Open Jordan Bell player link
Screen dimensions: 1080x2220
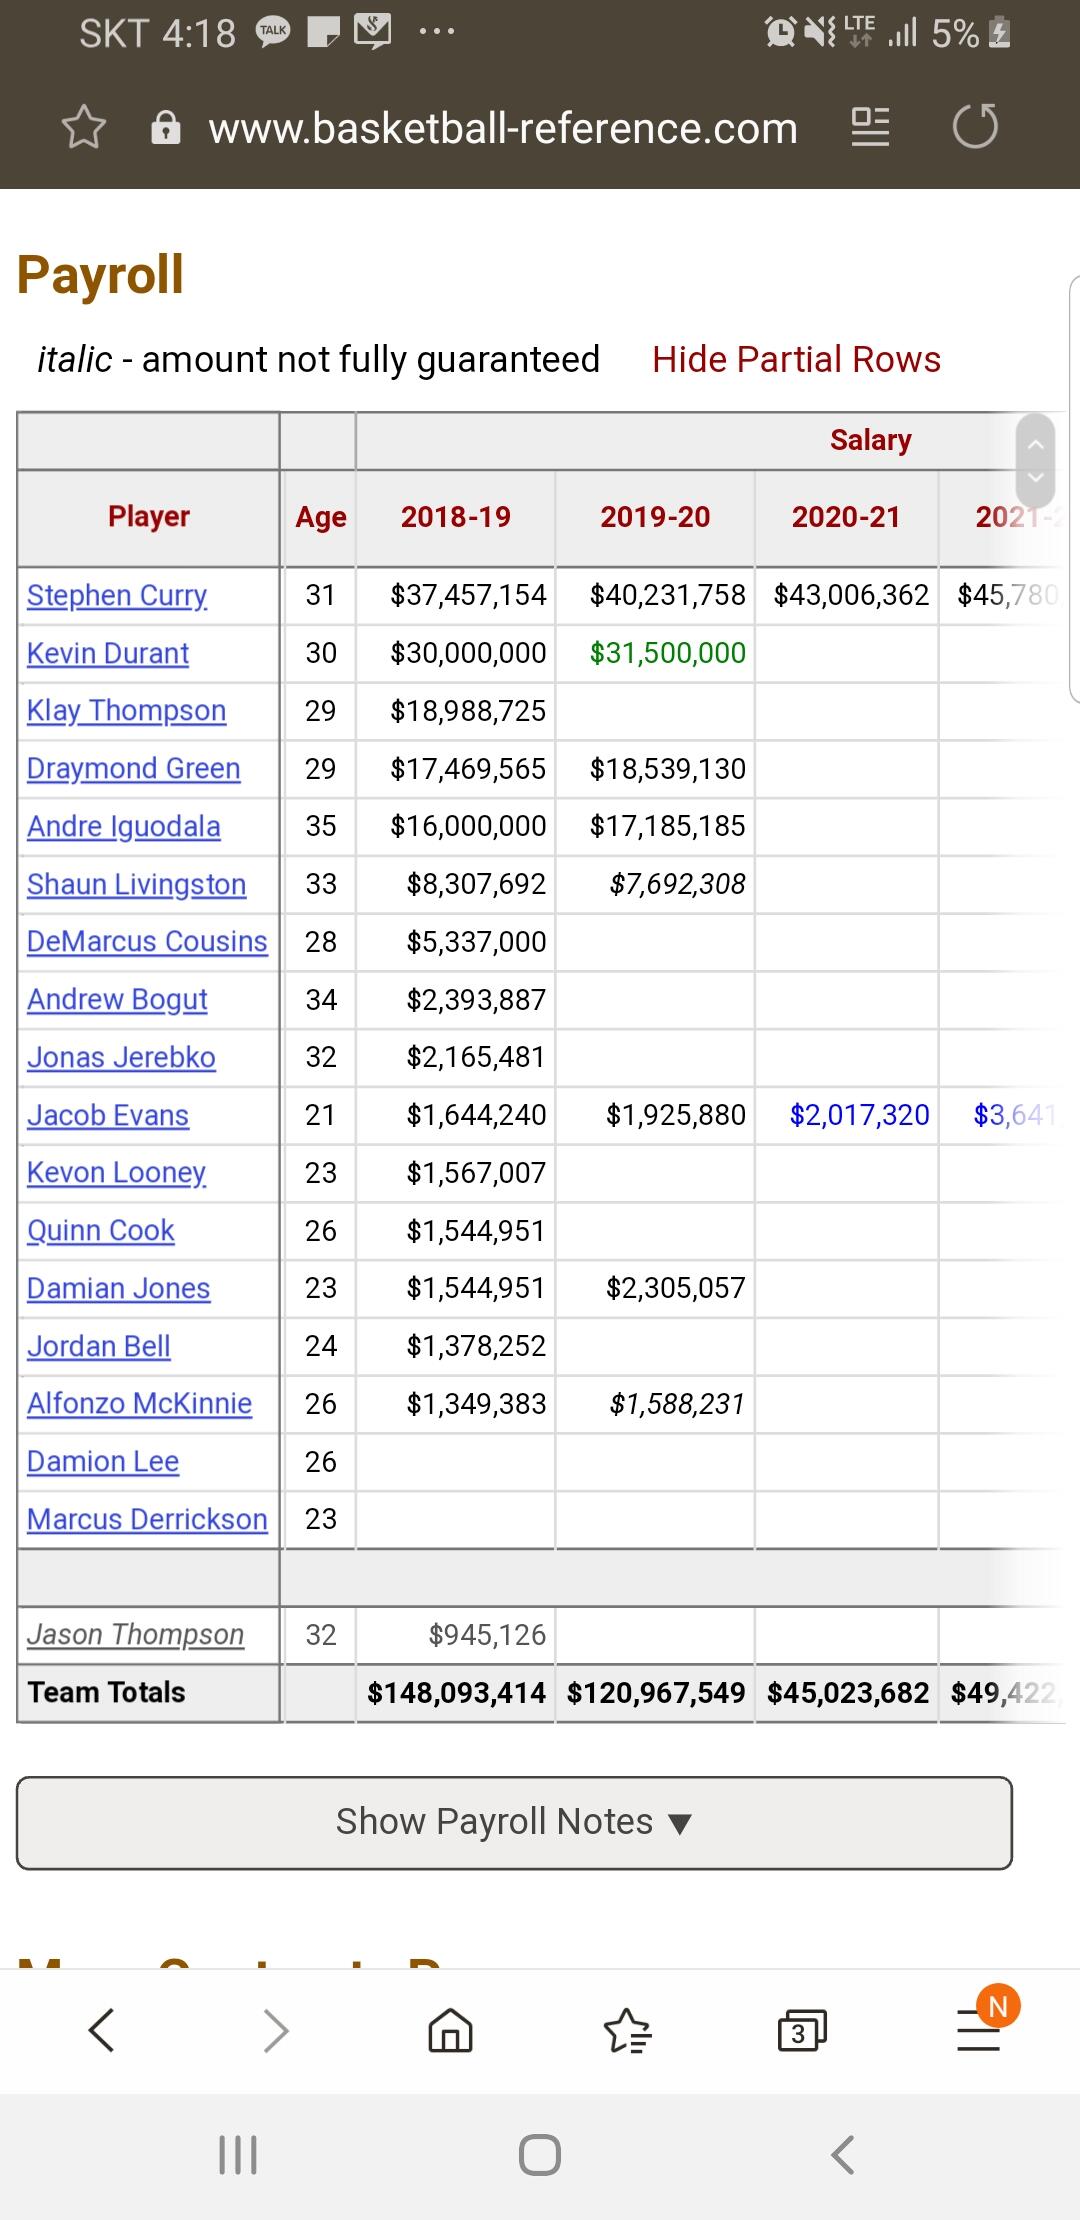[99, 1346]
